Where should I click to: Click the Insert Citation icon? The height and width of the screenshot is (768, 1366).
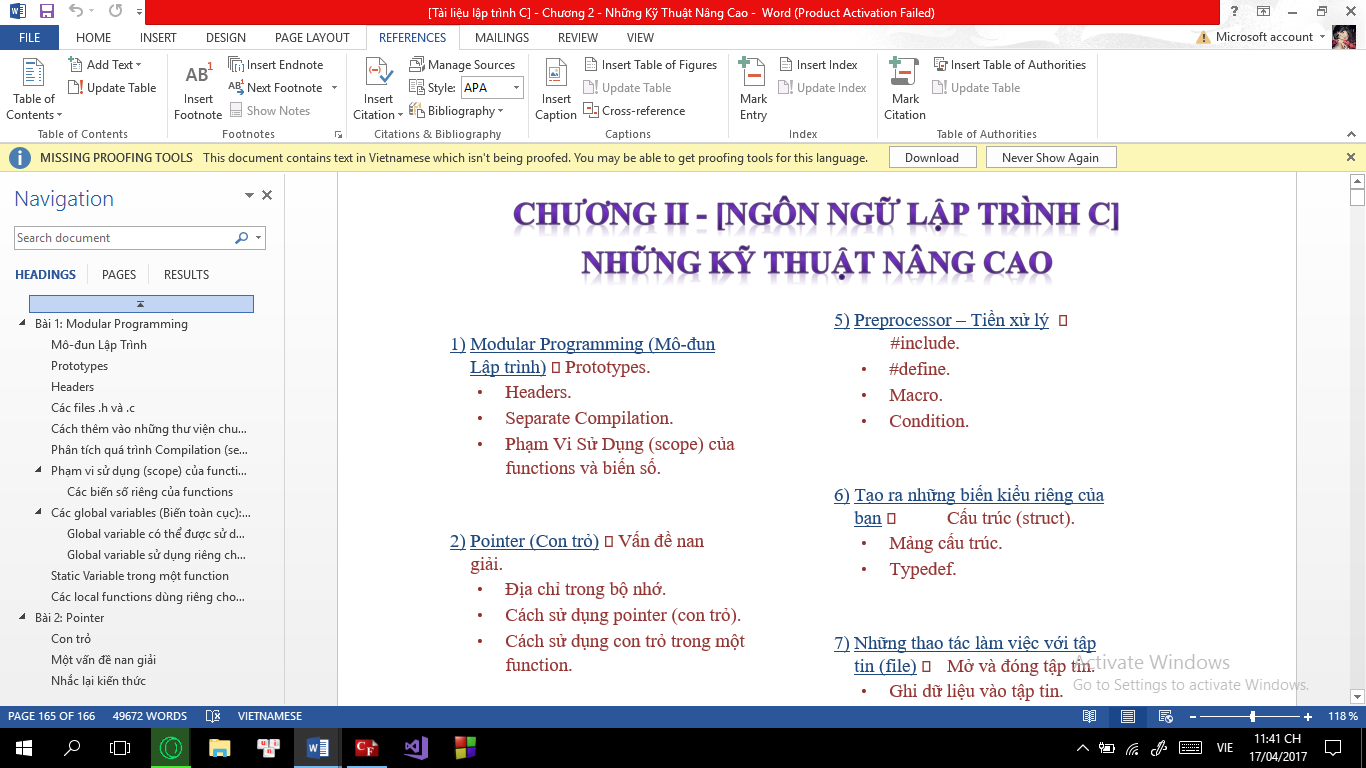pyautogui.click(x=379, y=76)
